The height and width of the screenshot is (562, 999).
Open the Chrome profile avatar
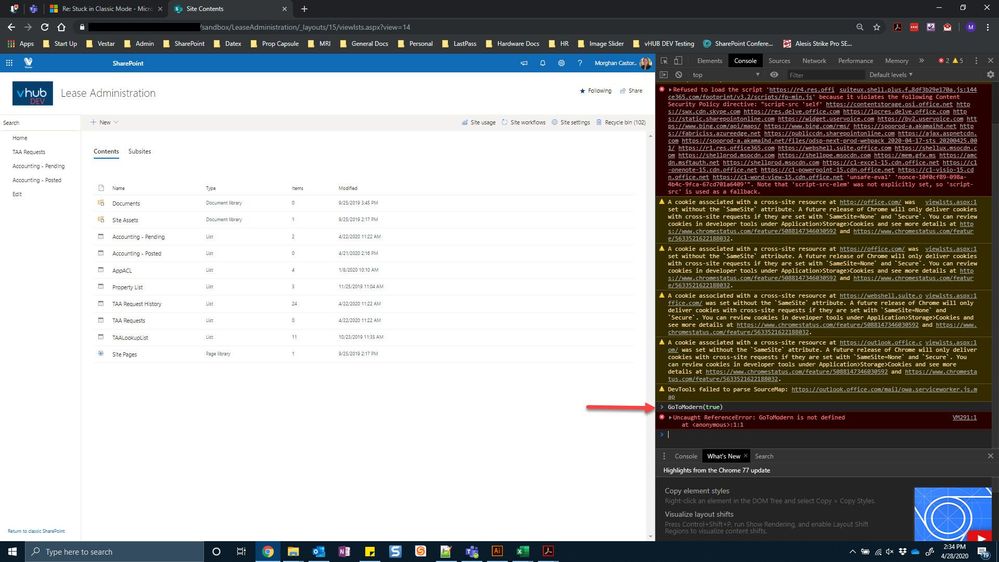coord(970,27)
